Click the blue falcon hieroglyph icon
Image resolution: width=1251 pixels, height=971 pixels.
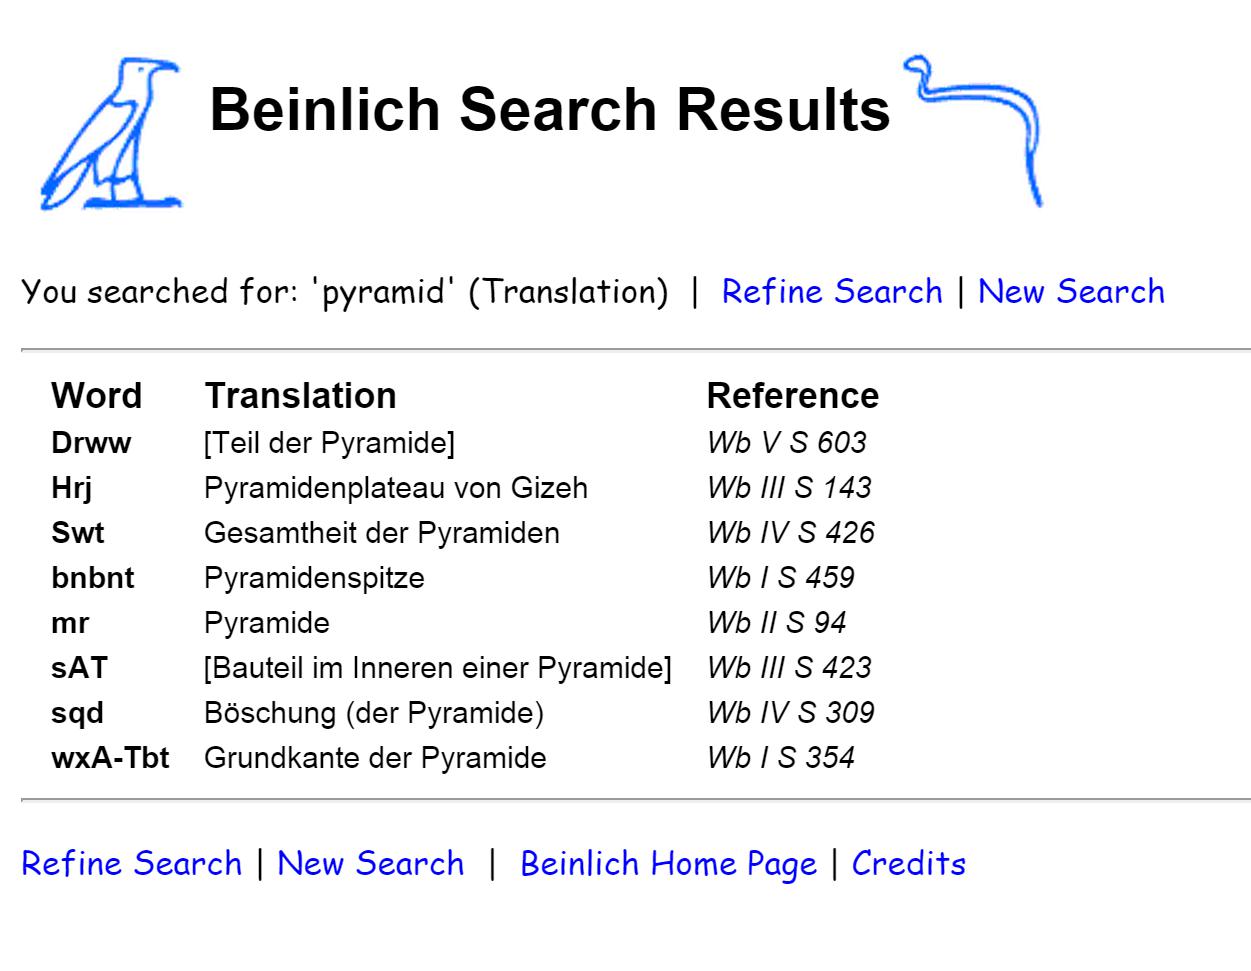click(x=111, y=134)
